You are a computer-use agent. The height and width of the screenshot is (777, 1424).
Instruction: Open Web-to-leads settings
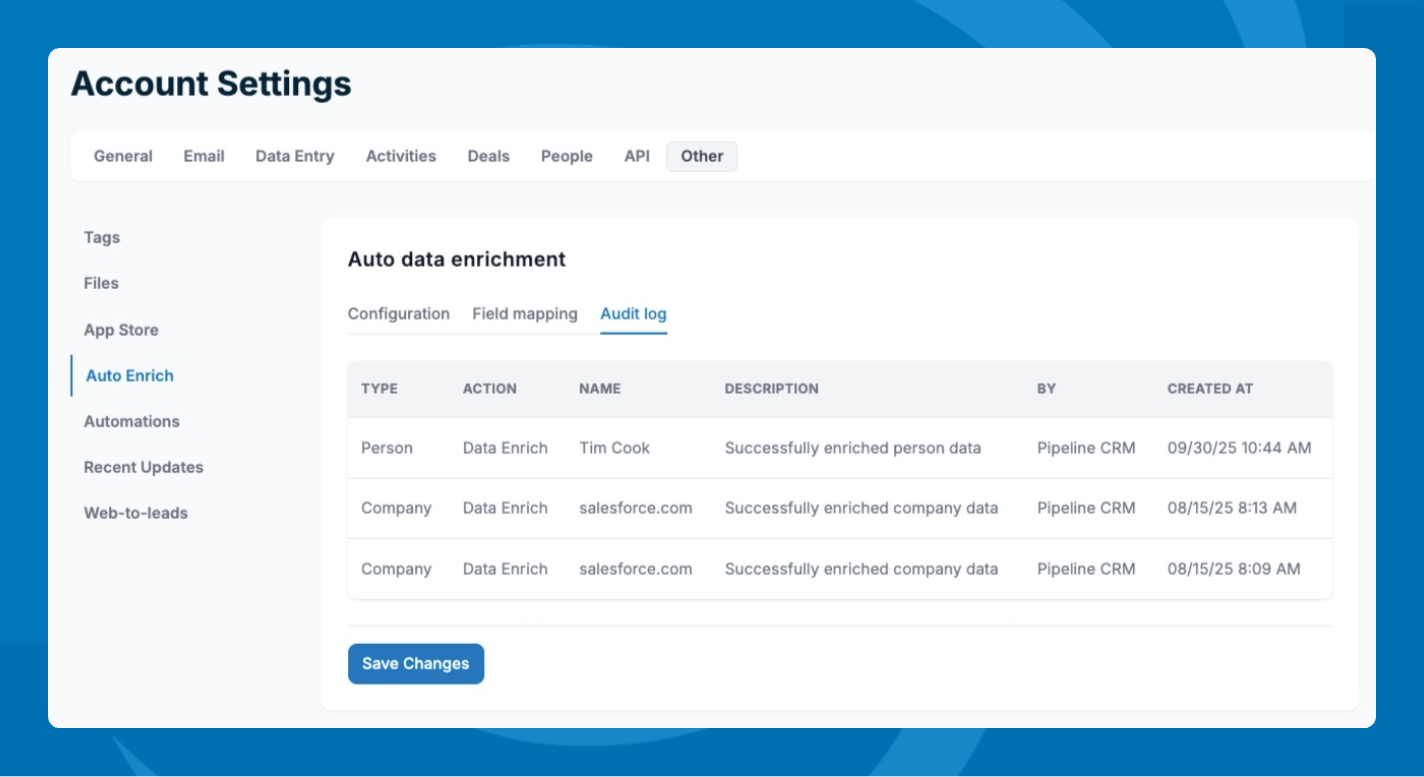tap(136, 514)
